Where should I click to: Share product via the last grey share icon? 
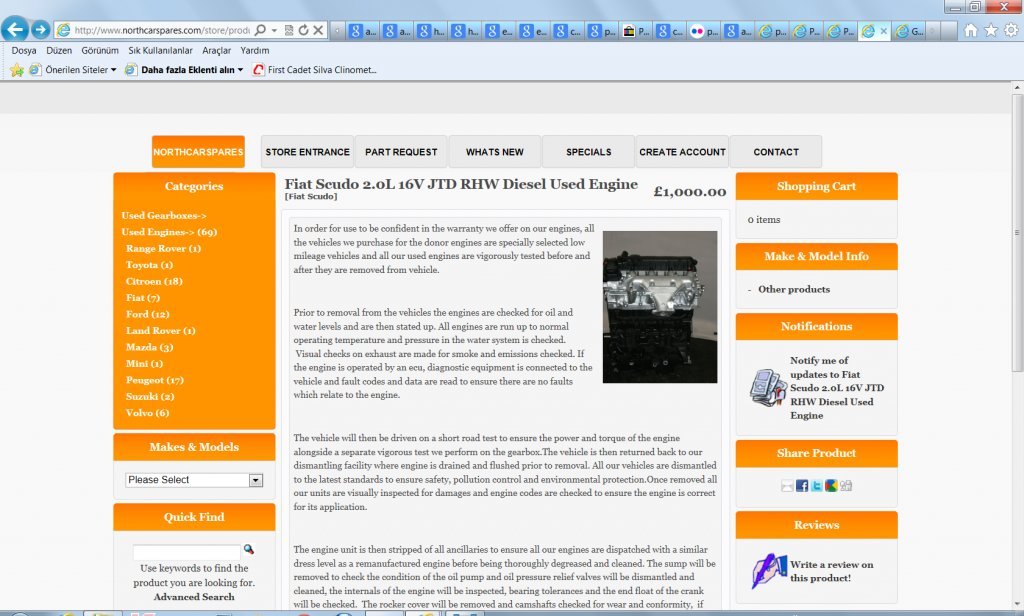(x=846, y=485)
